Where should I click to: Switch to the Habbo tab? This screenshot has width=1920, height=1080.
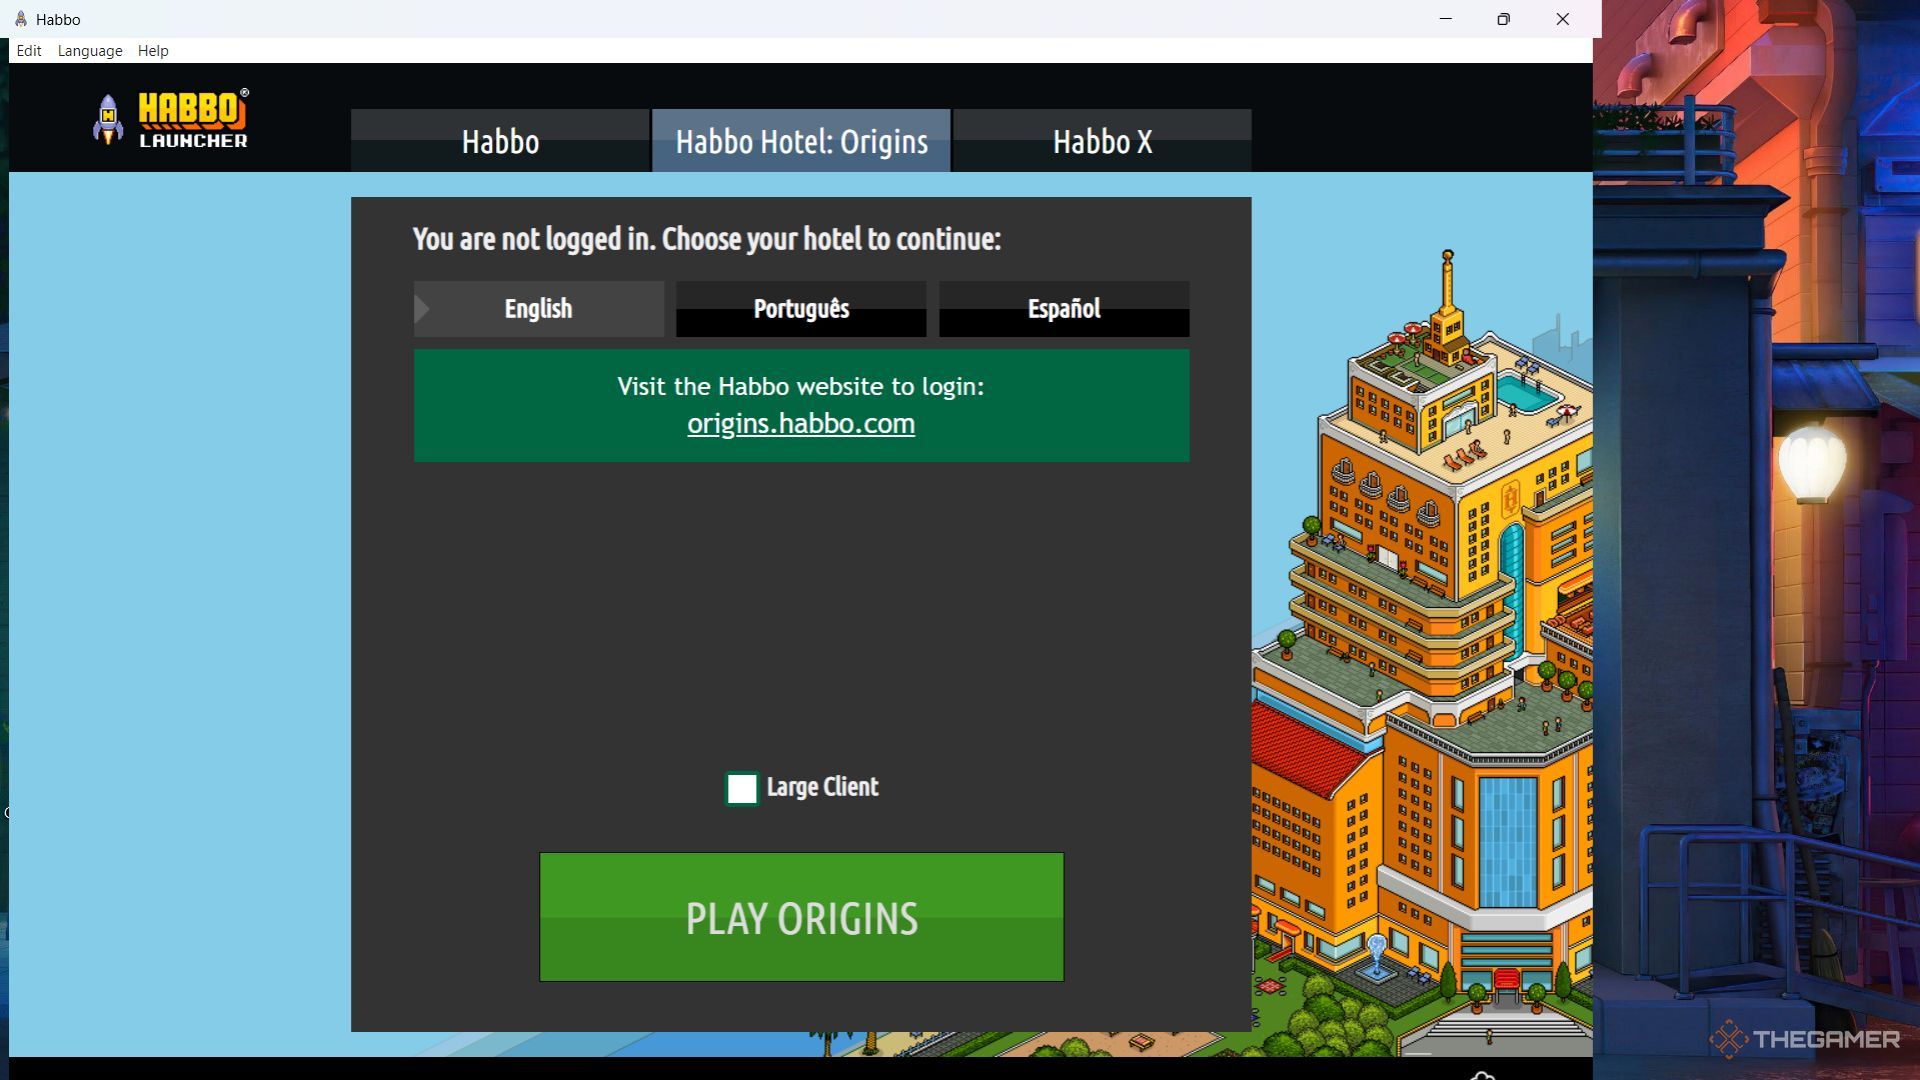500,140
